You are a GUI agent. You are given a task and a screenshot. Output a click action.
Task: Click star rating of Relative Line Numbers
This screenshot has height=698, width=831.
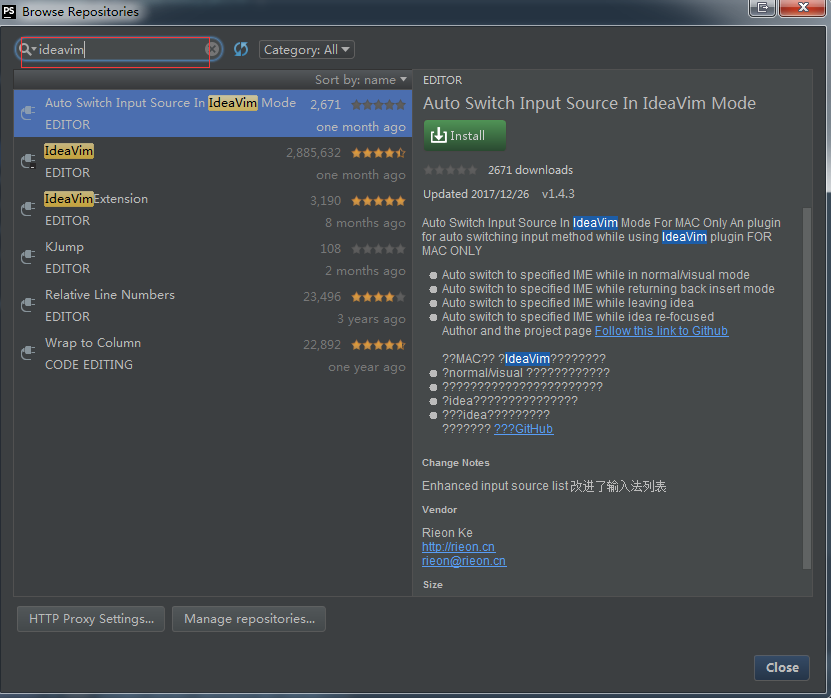pyautogui.click(x=378, y=297)
